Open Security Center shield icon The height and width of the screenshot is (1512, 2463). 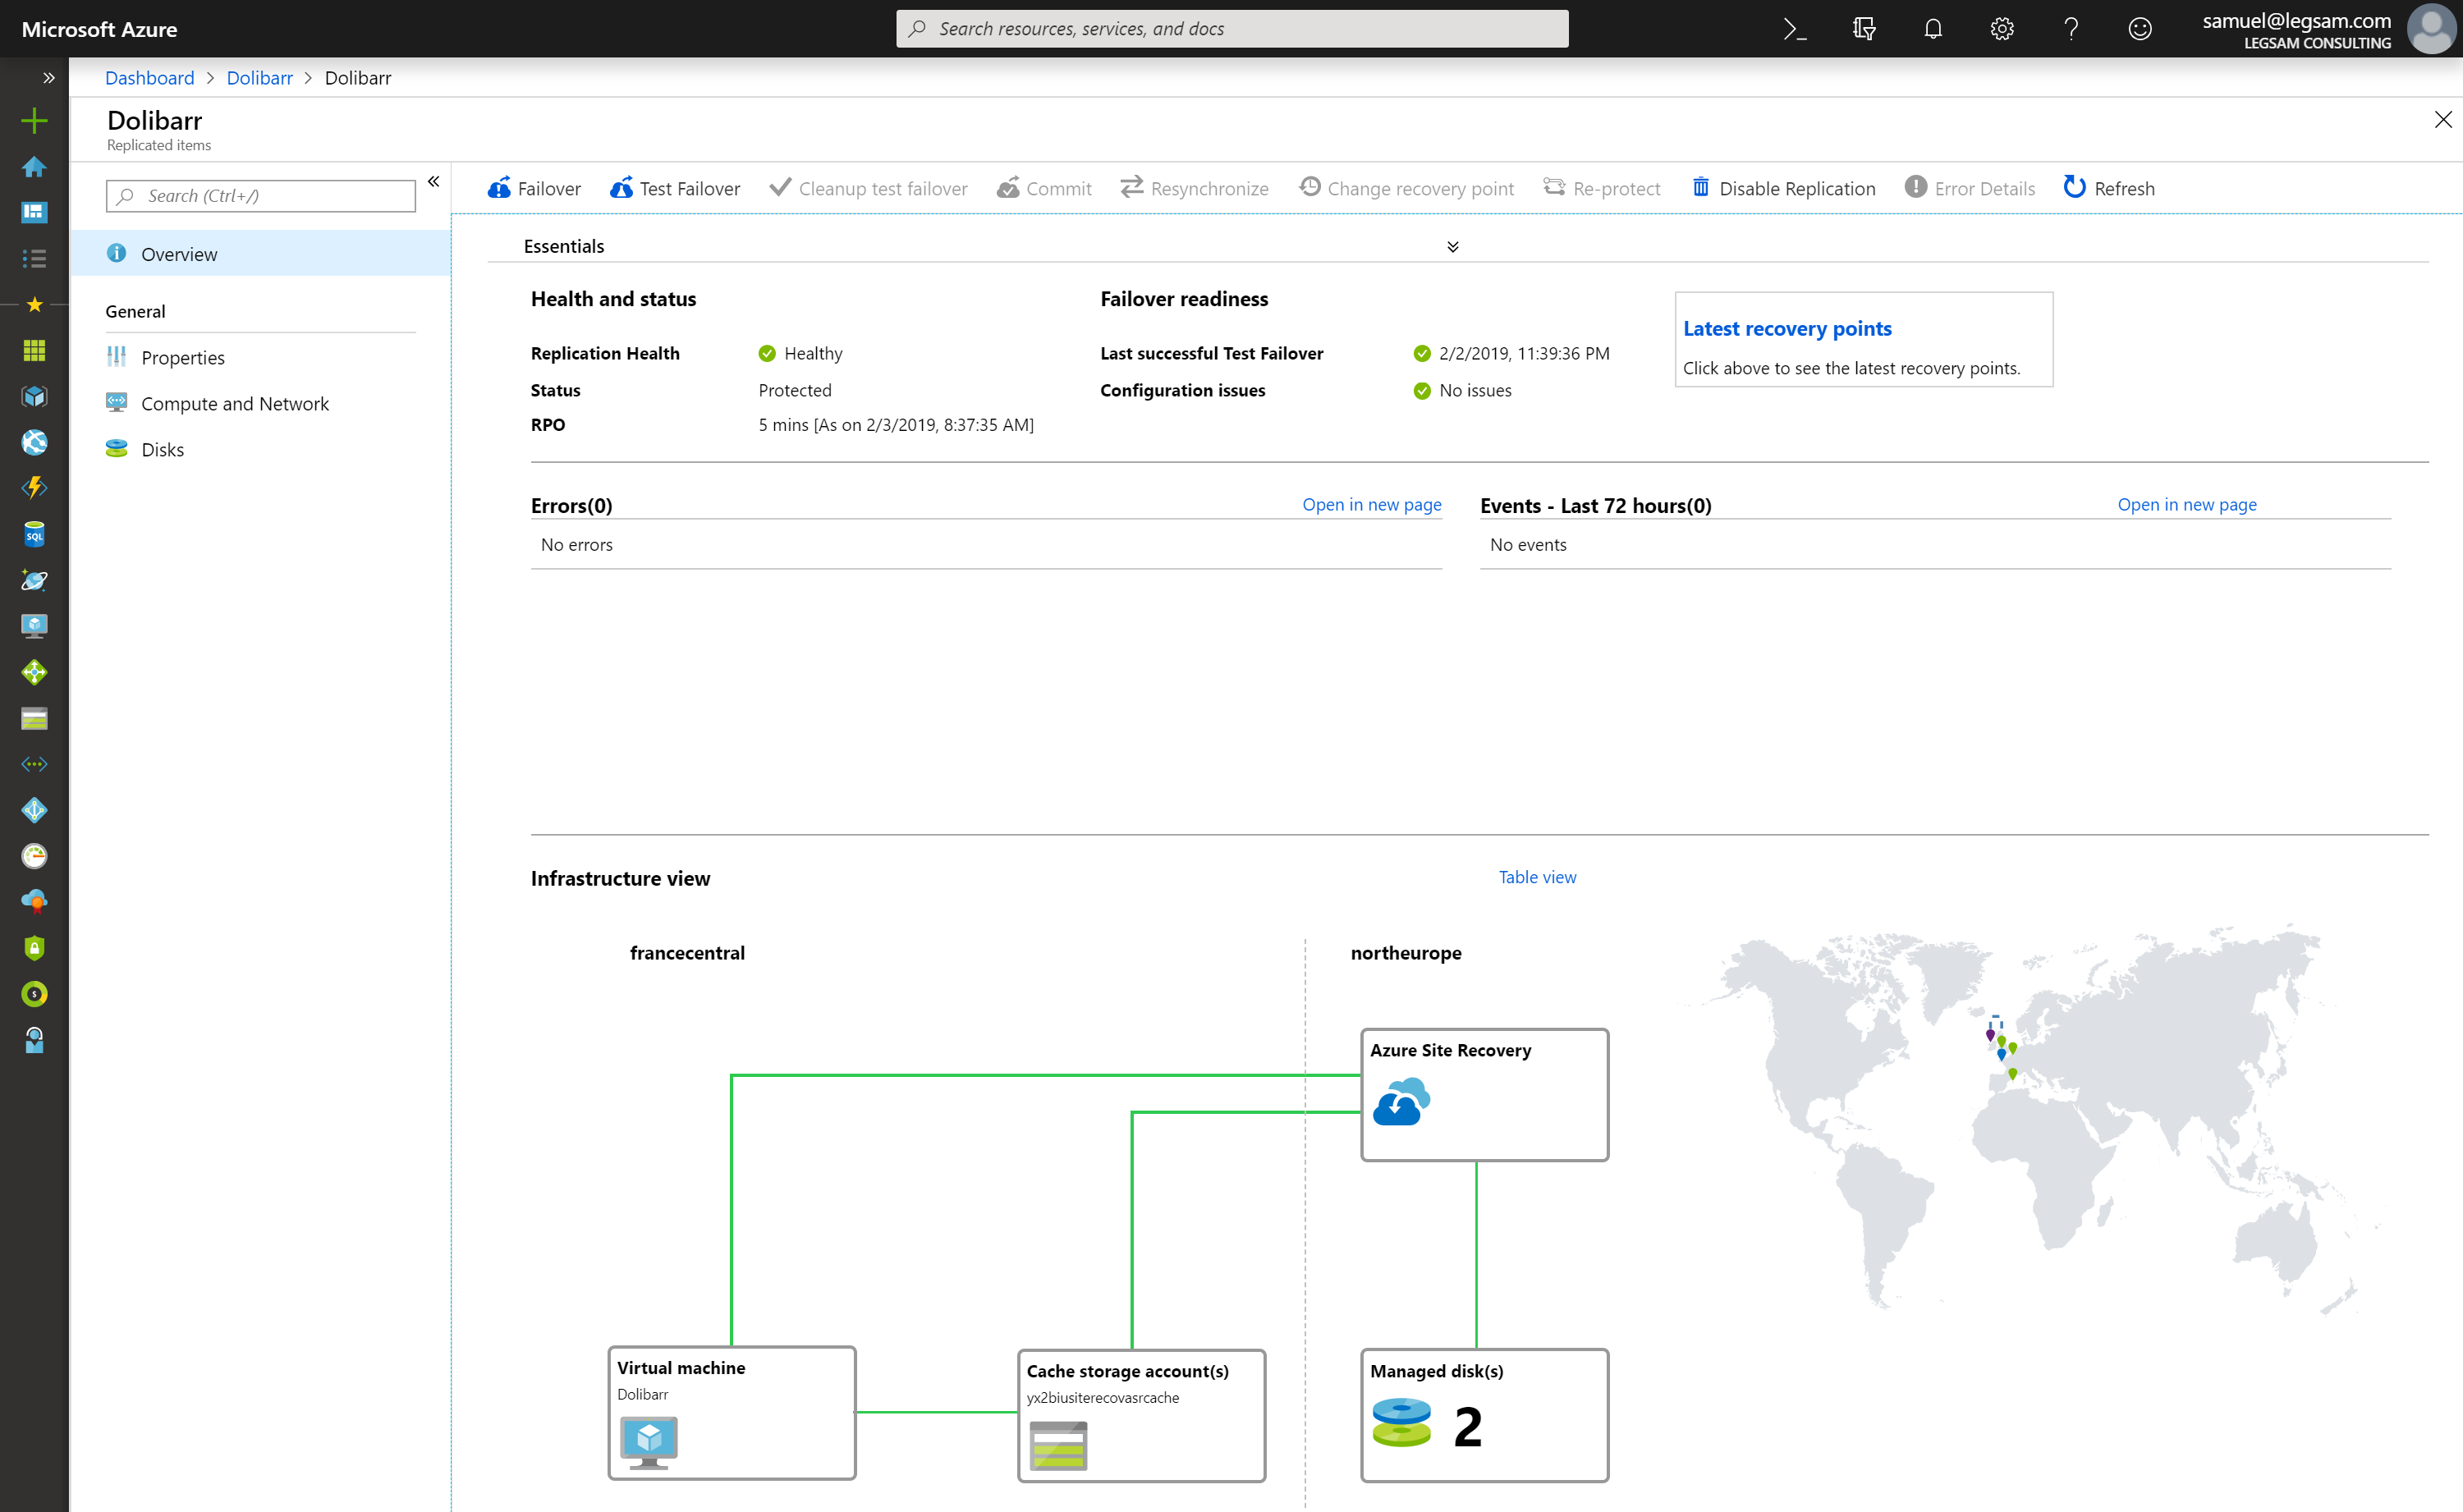click(x=34, y=947)
